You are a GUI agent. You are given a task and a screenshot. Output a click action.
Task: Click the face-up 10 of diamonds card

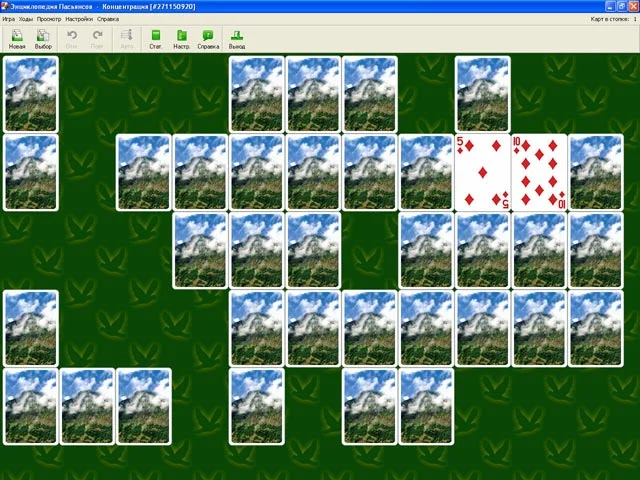tap(539, 172)
